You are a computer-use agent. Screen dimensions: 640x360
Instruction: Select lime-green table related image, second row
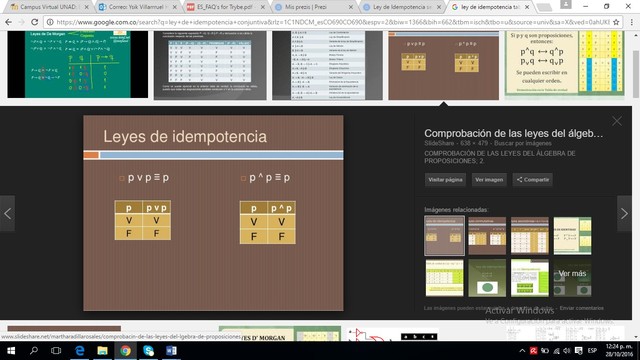[444, 278]
